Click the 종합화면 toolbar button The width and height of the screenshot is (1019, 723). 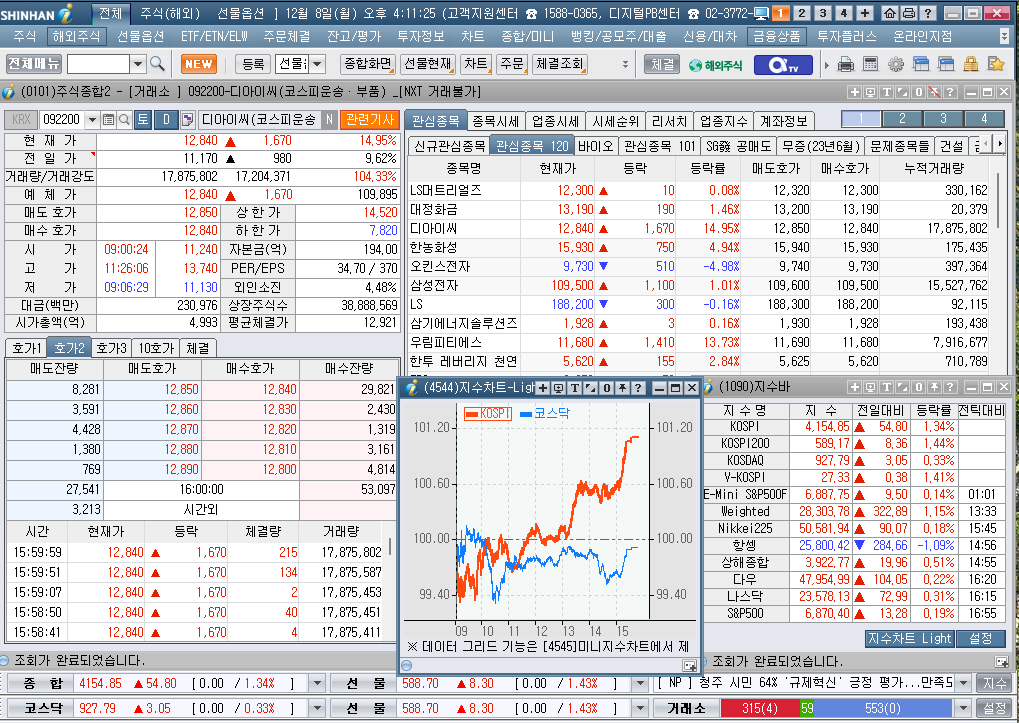click(368, 64)
